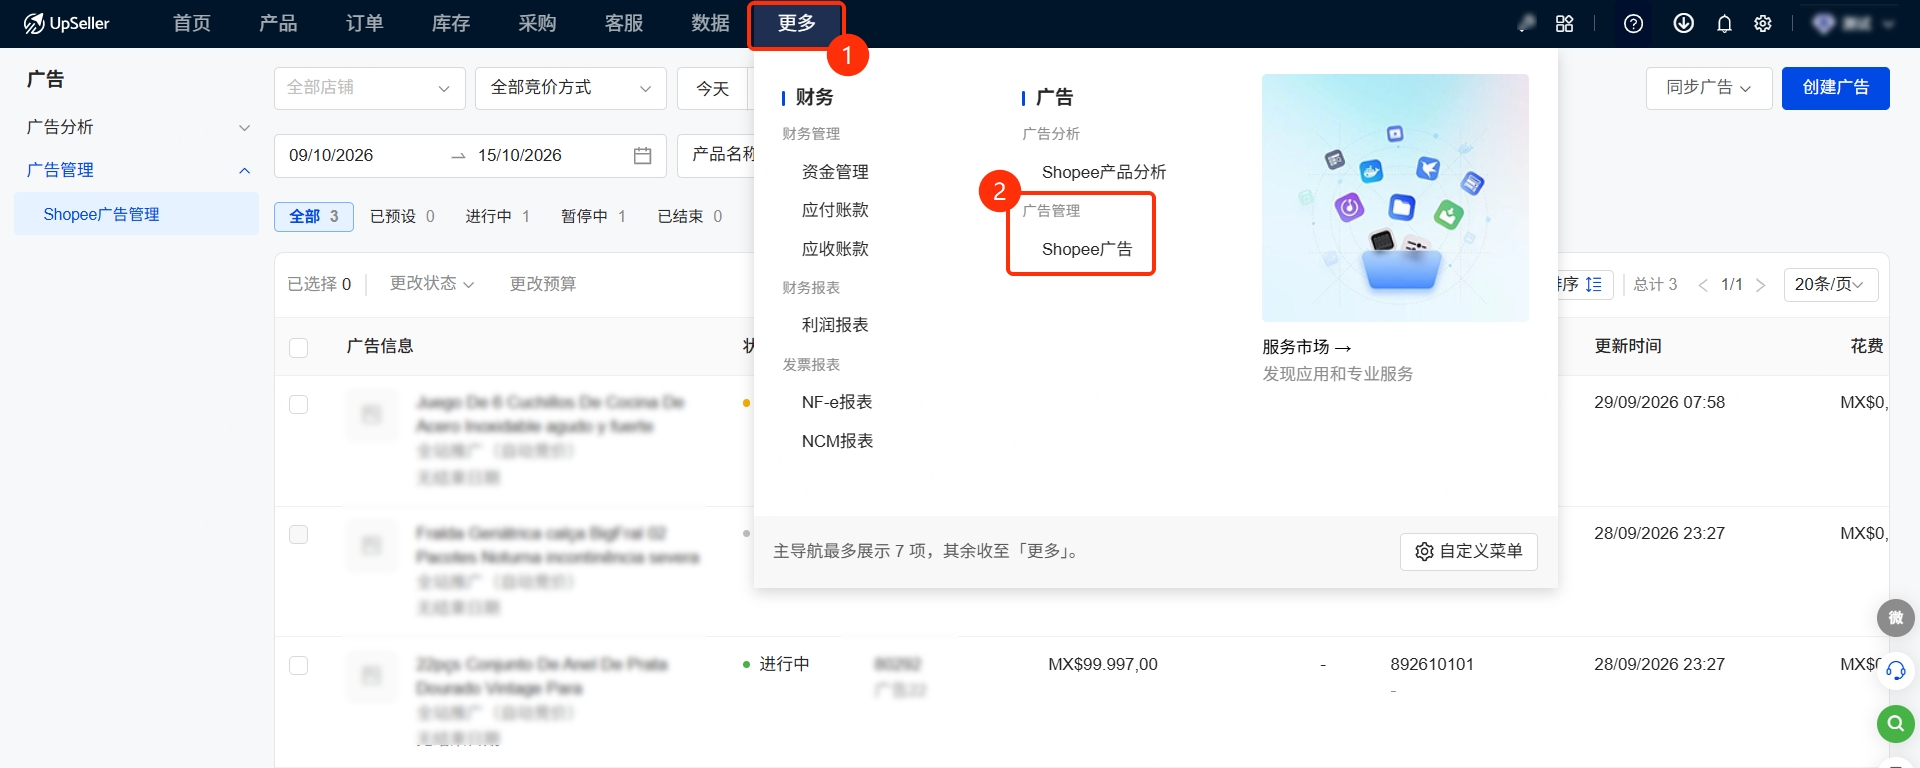Open 资金管理 under 财务管理
Screen dimensions: 1920x768
835,172
